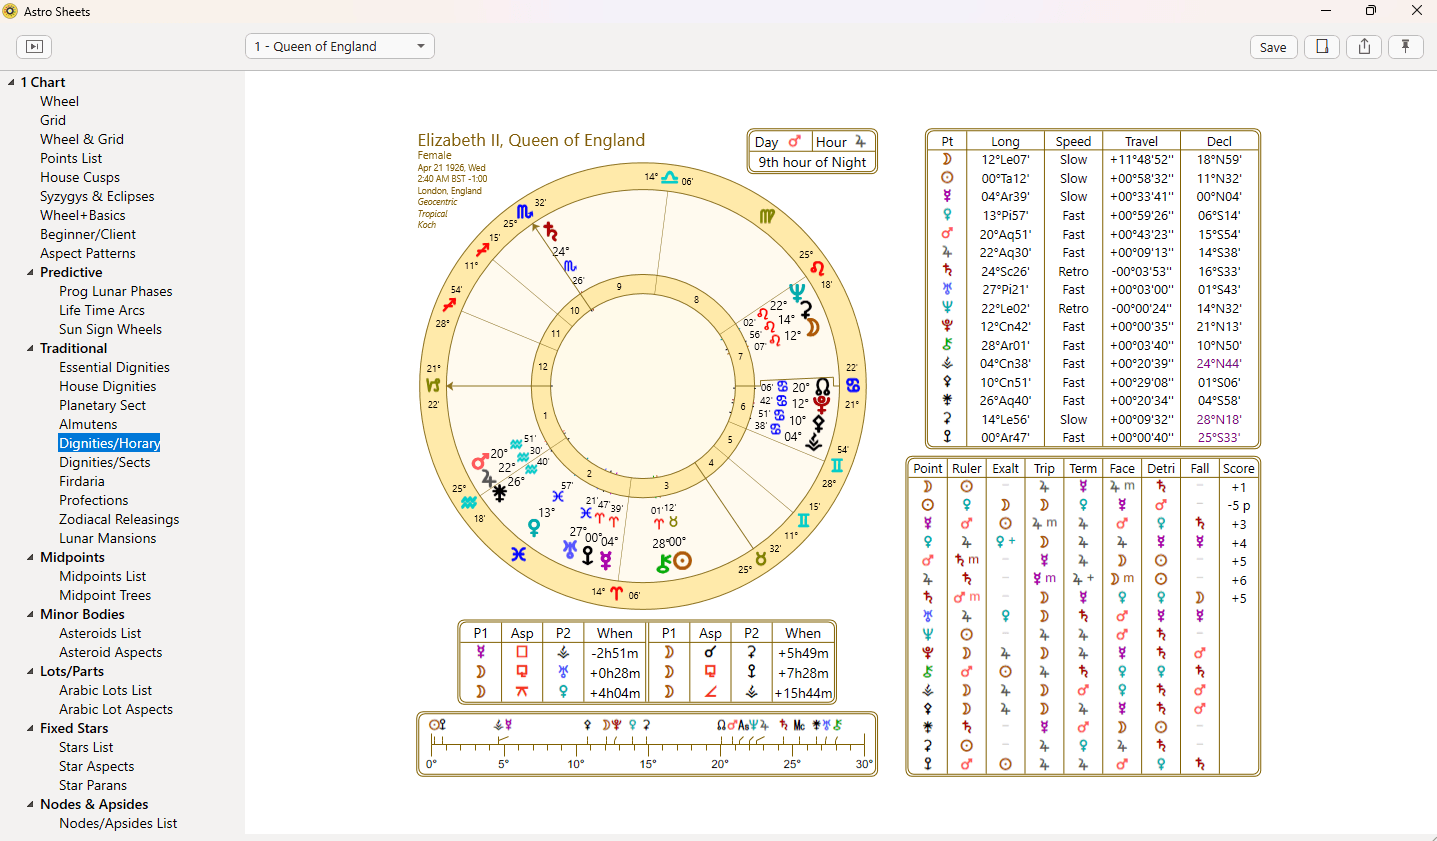Click the Moon glyph in the Pt column

[x=947, y=159]
